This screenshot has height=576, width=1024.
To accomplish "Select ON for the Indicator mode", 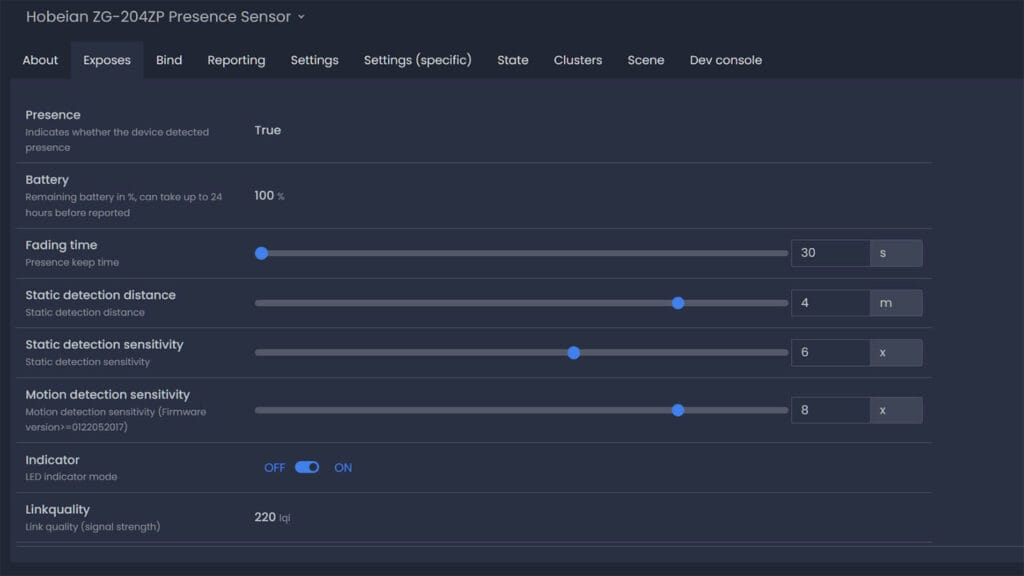I will [x=343, y=467].
